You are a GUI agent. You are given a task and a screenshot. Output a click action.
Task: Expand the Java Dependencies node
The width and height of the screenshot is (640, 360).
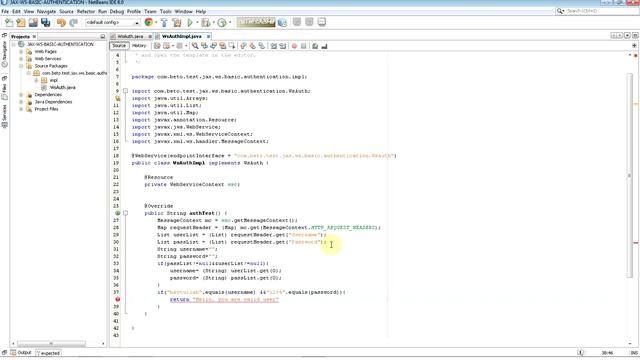point(21,102)
